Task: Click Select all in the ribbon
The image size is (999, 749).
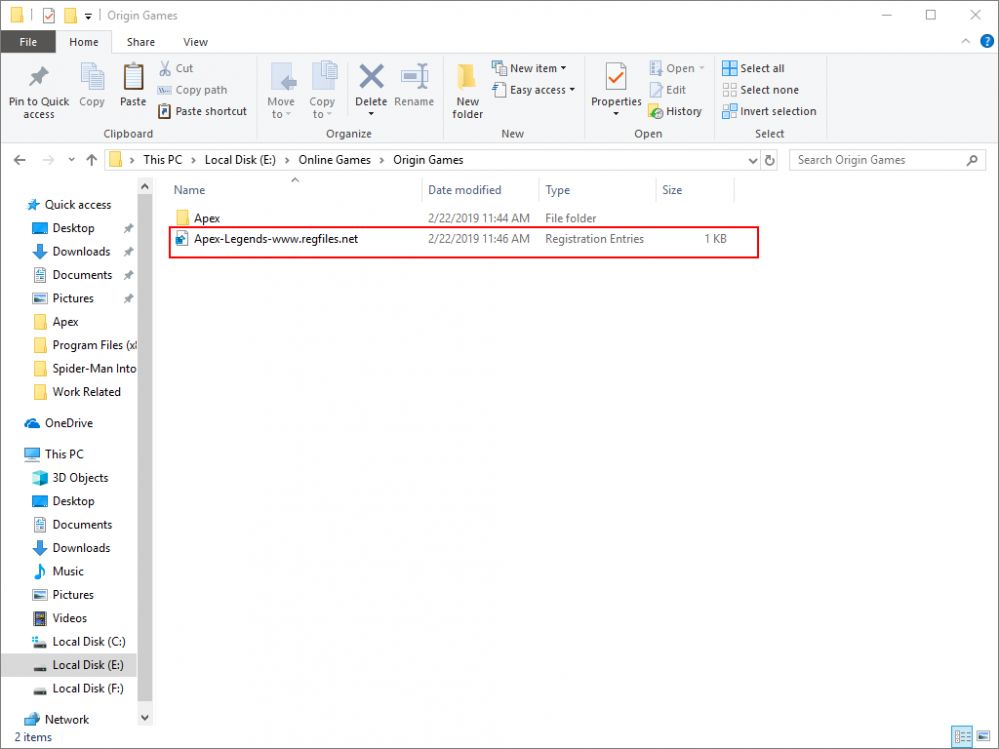Action: pyautogui.click(x=753, y=68)
